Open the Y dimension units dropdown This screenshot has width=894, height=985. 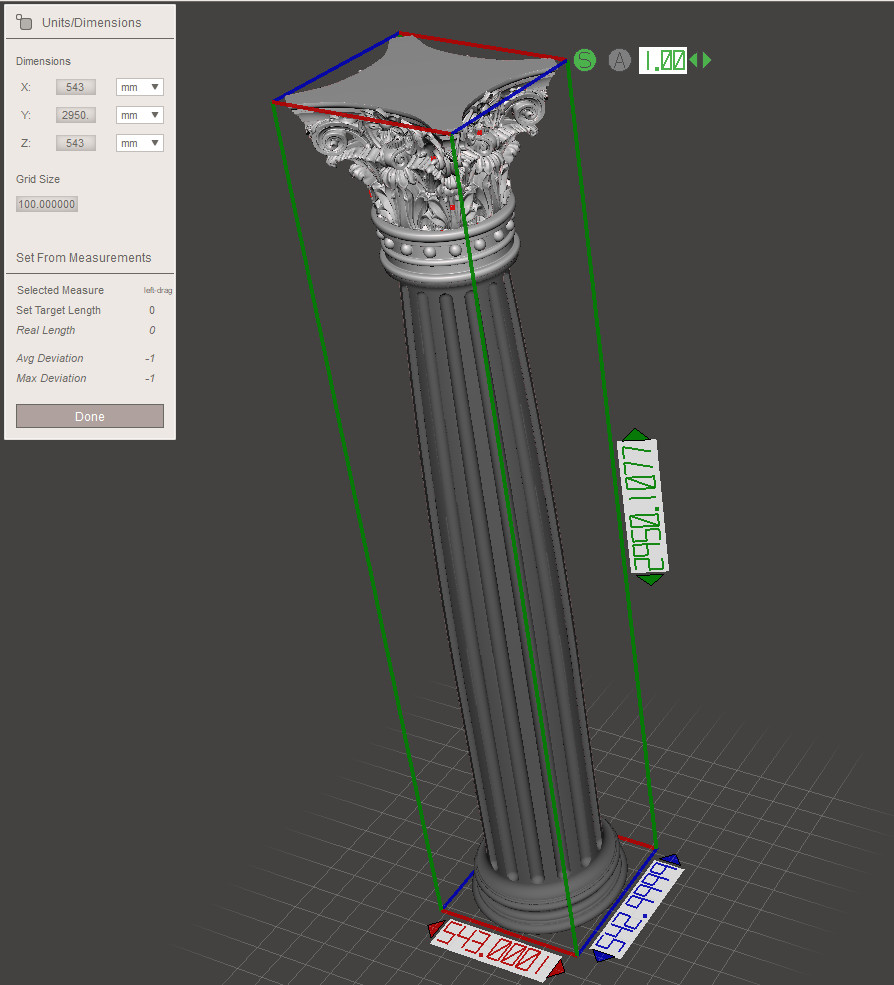coord(138,114)
